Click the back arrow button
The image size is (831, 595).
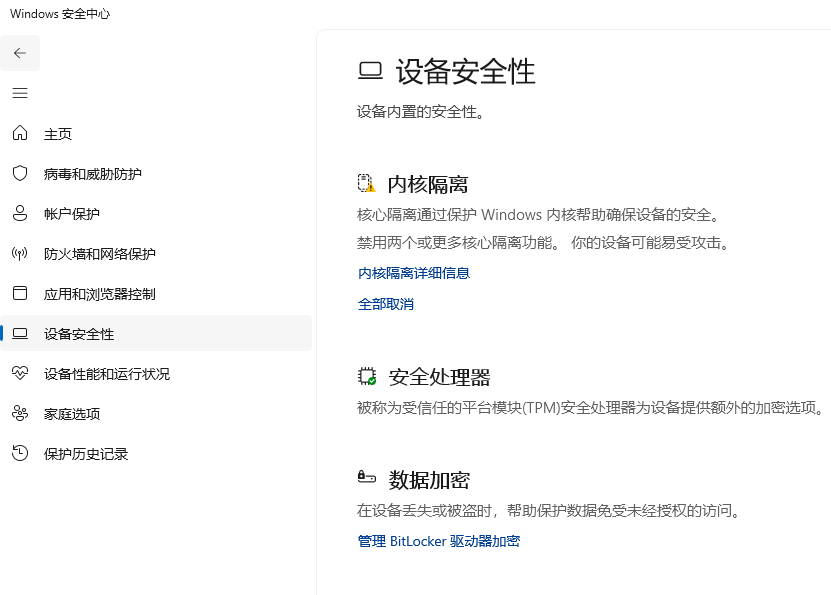(20, 53)
